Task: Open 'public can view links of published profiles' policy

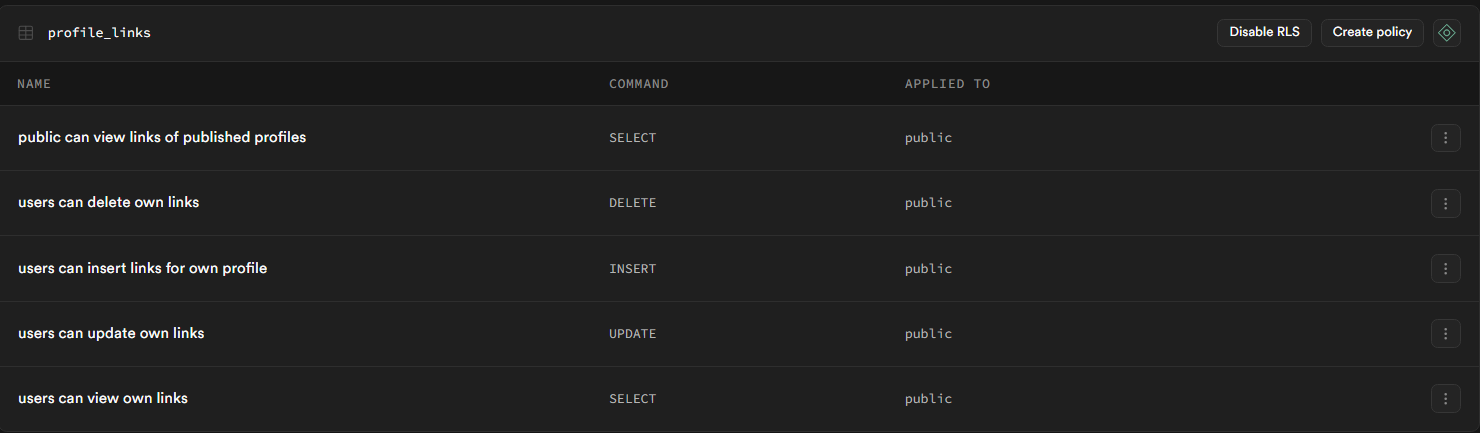Action: pos(162,137)
